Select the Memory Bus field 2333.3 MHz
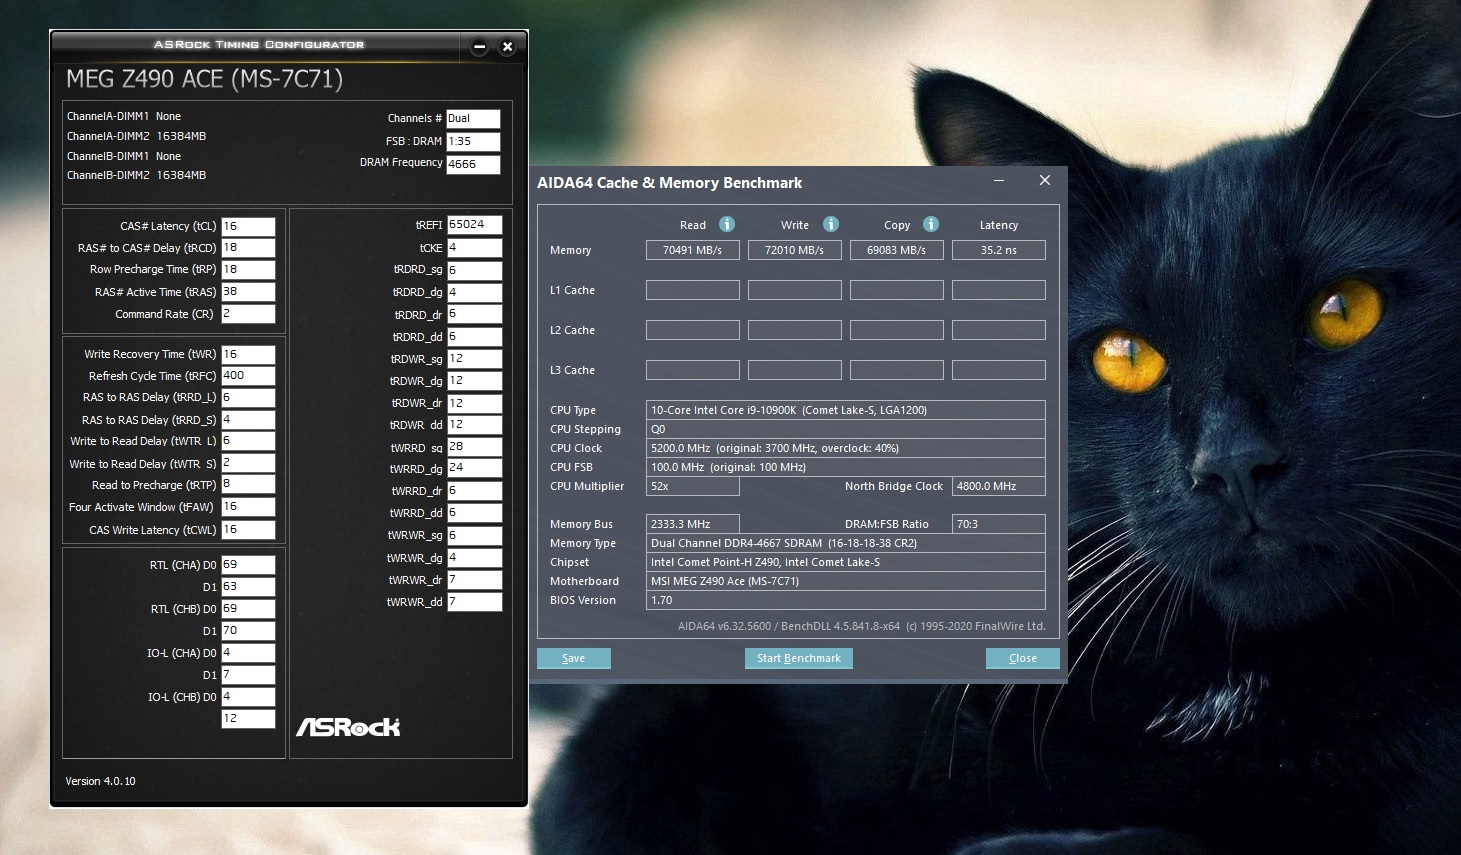The height and width of the screenshot is (855, 1461). coord(693,524)
